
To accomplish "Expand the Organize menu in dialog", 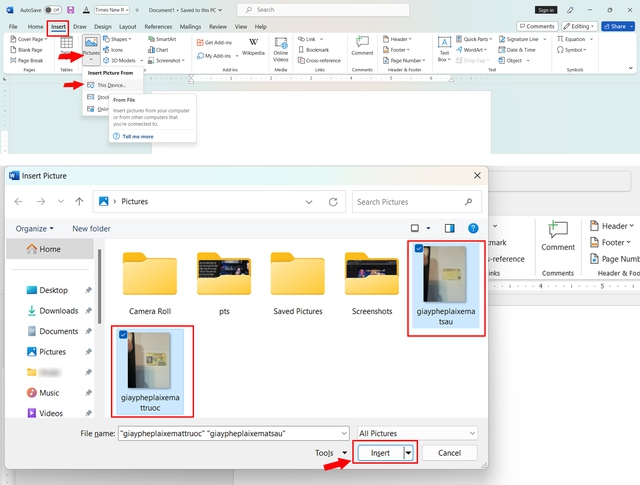I will (x=36, y=228).
